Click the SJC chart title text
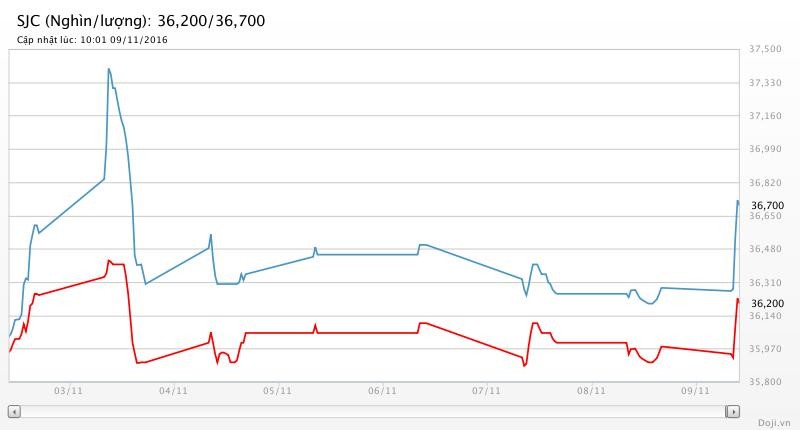 141,20
